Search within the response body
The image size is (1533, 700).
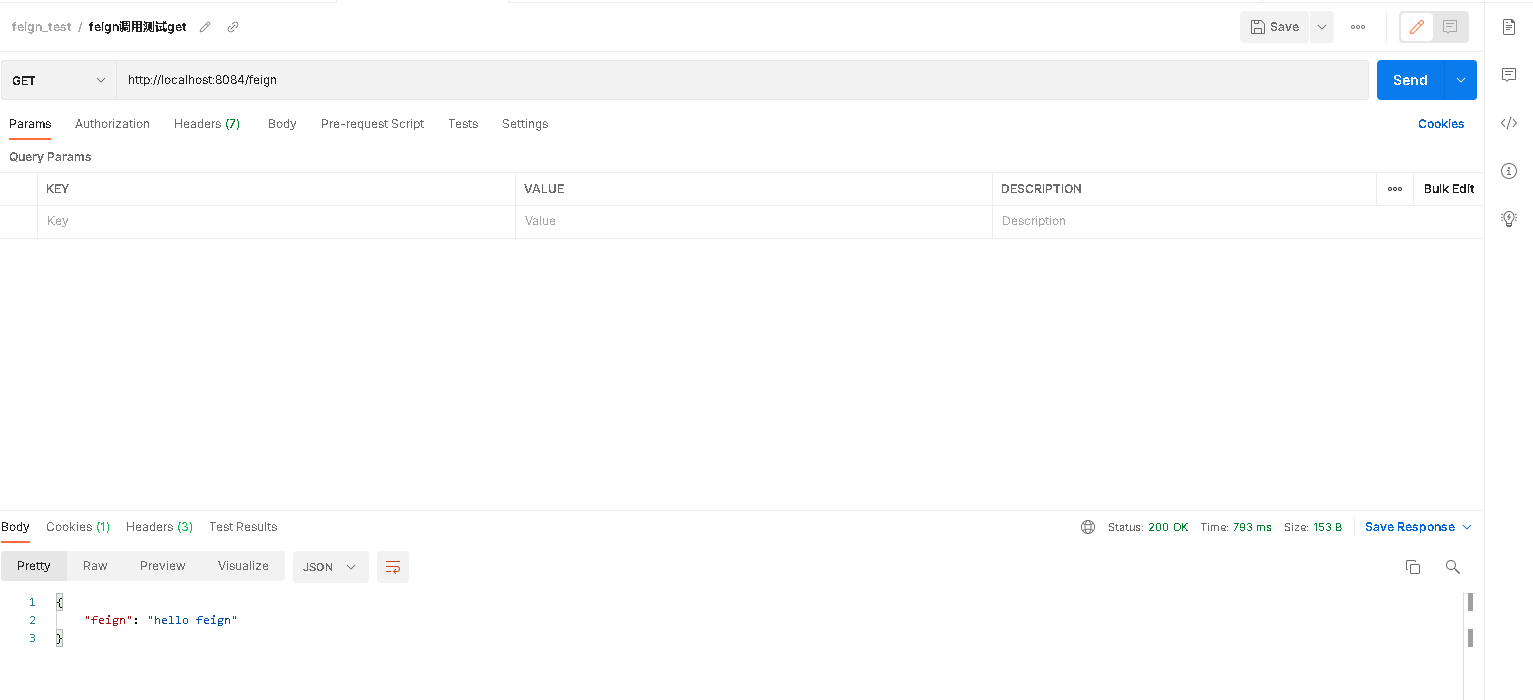coord(1453,567)
